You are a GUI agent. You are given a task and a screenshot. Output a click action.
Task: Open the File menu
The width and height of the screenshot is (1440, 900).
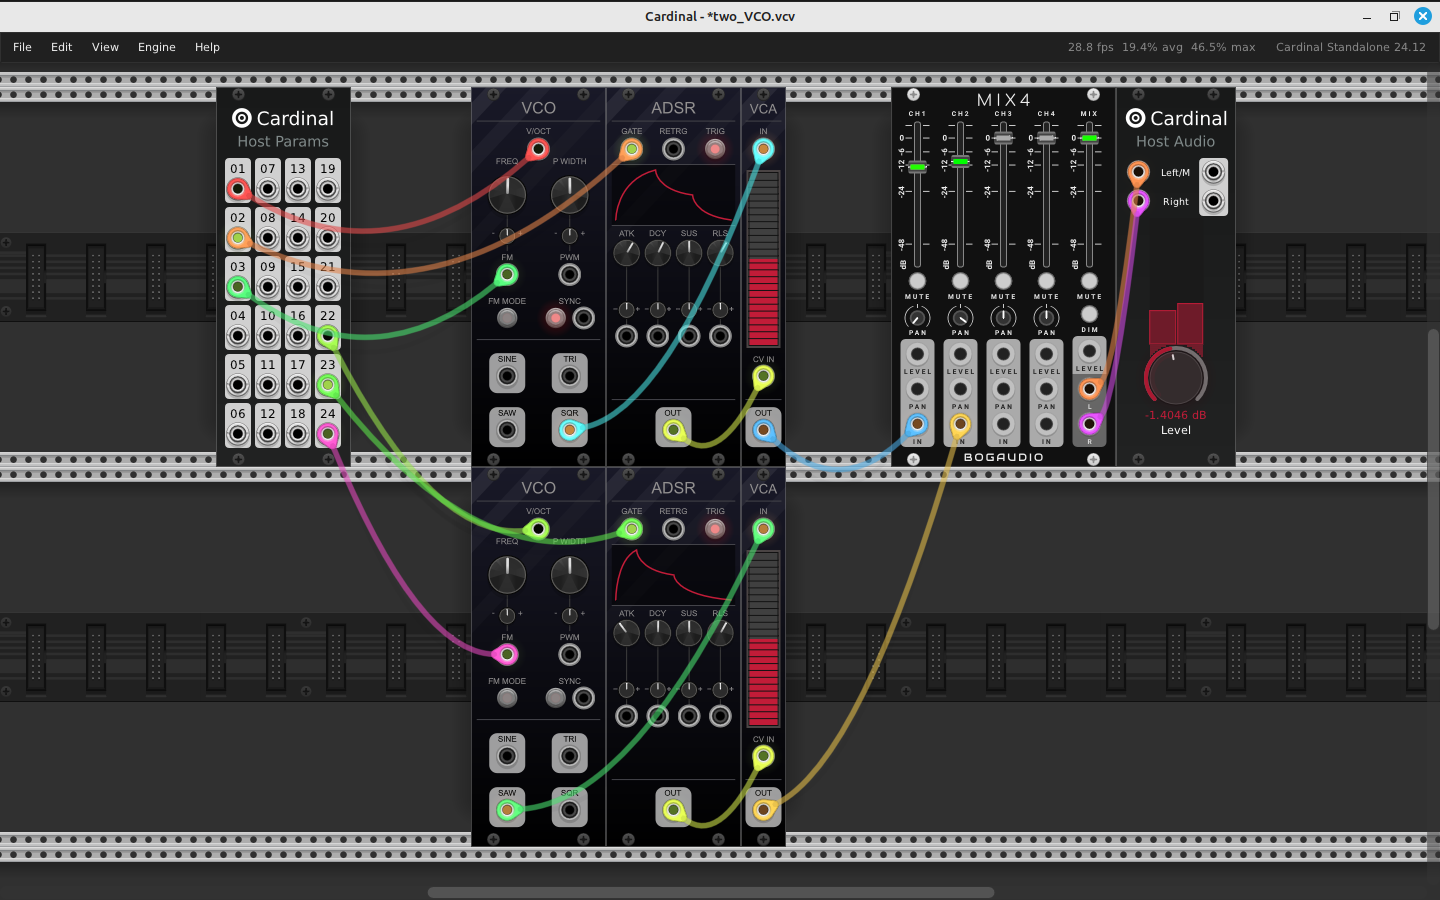pos(22,47)
